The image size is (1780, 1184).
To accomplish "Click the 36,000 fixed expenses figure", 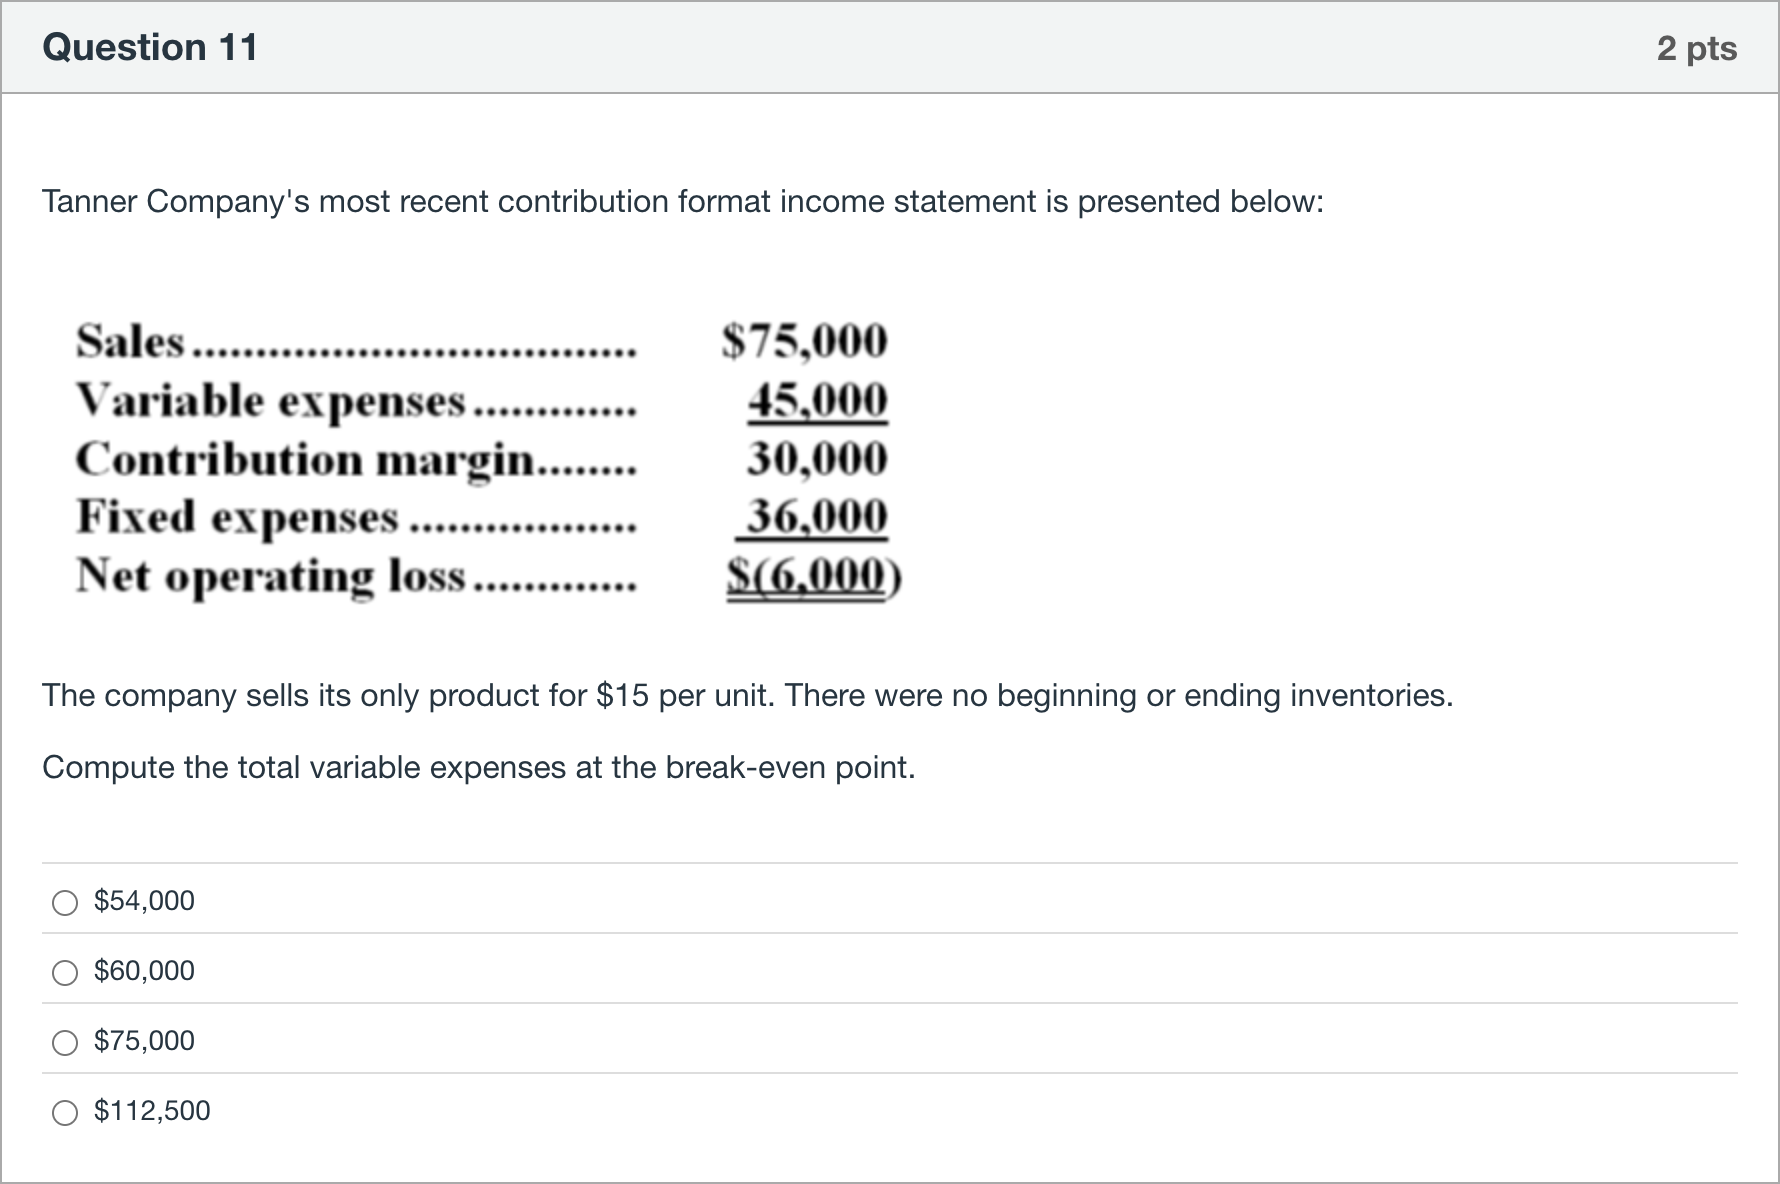I will [x=817, y=517].
